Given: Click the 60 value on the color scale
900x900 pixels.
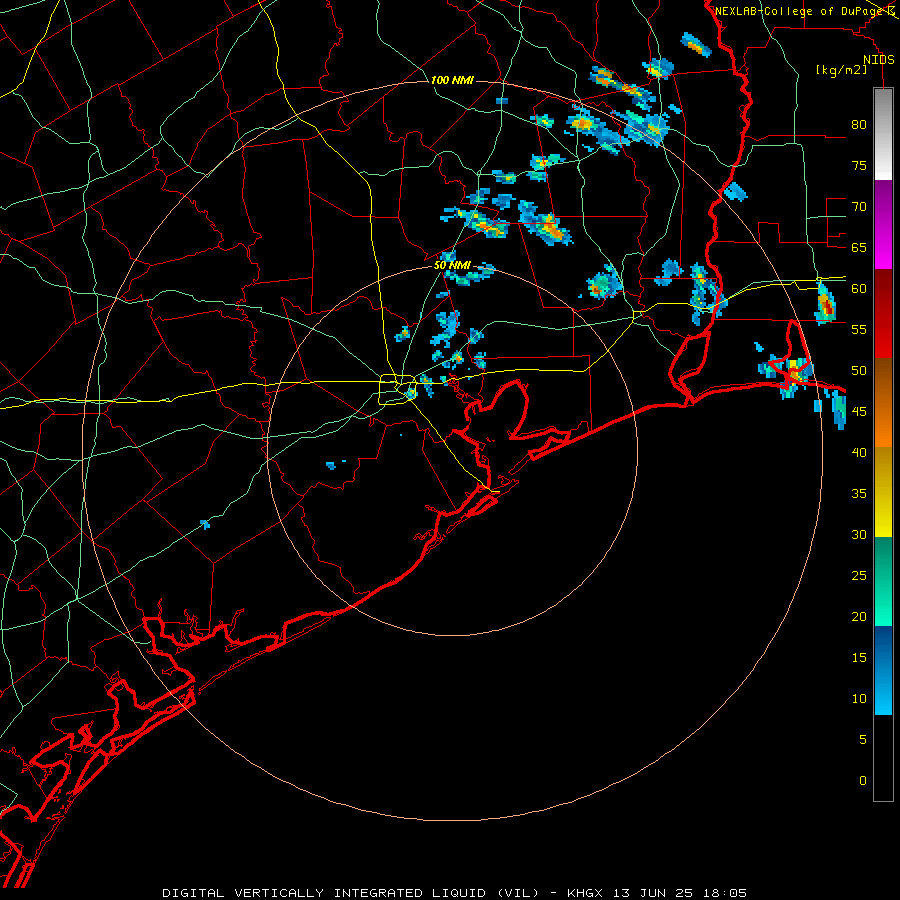Looking at the screenshot, I should (x=859, y=289).
